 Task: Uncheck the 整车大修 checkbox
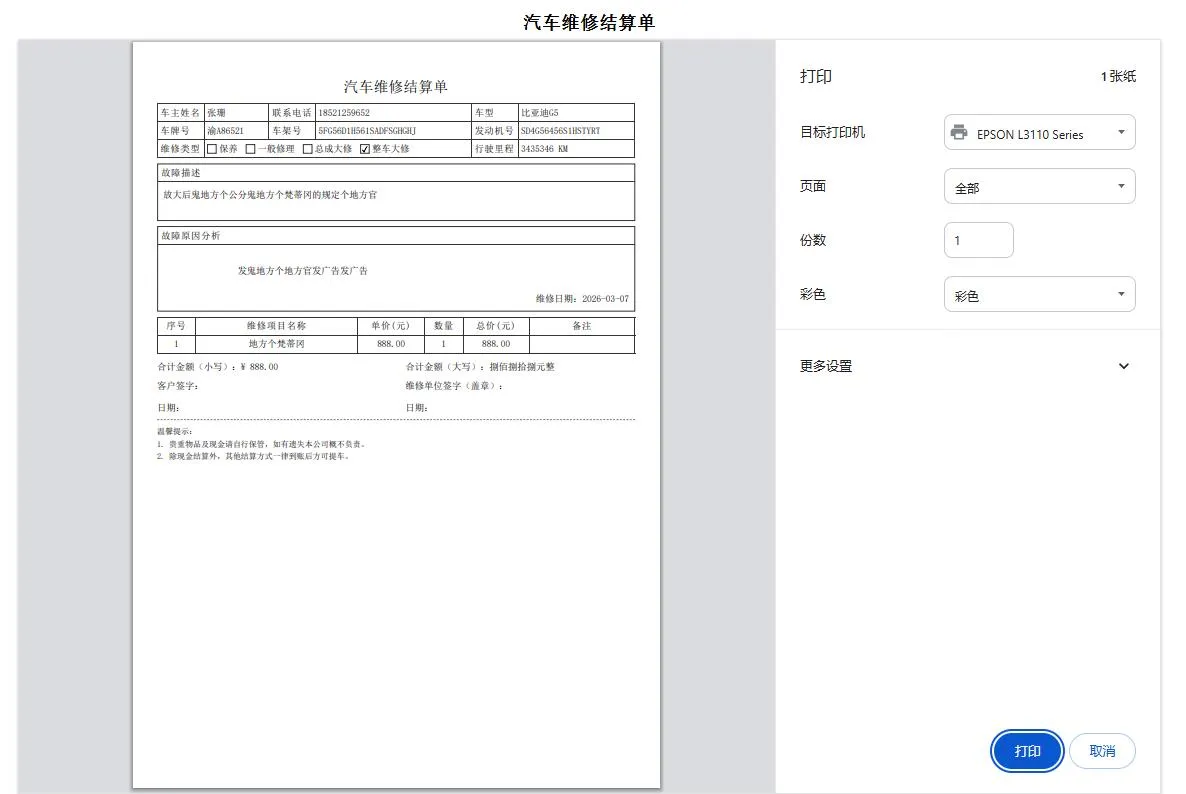pos(364,148)
